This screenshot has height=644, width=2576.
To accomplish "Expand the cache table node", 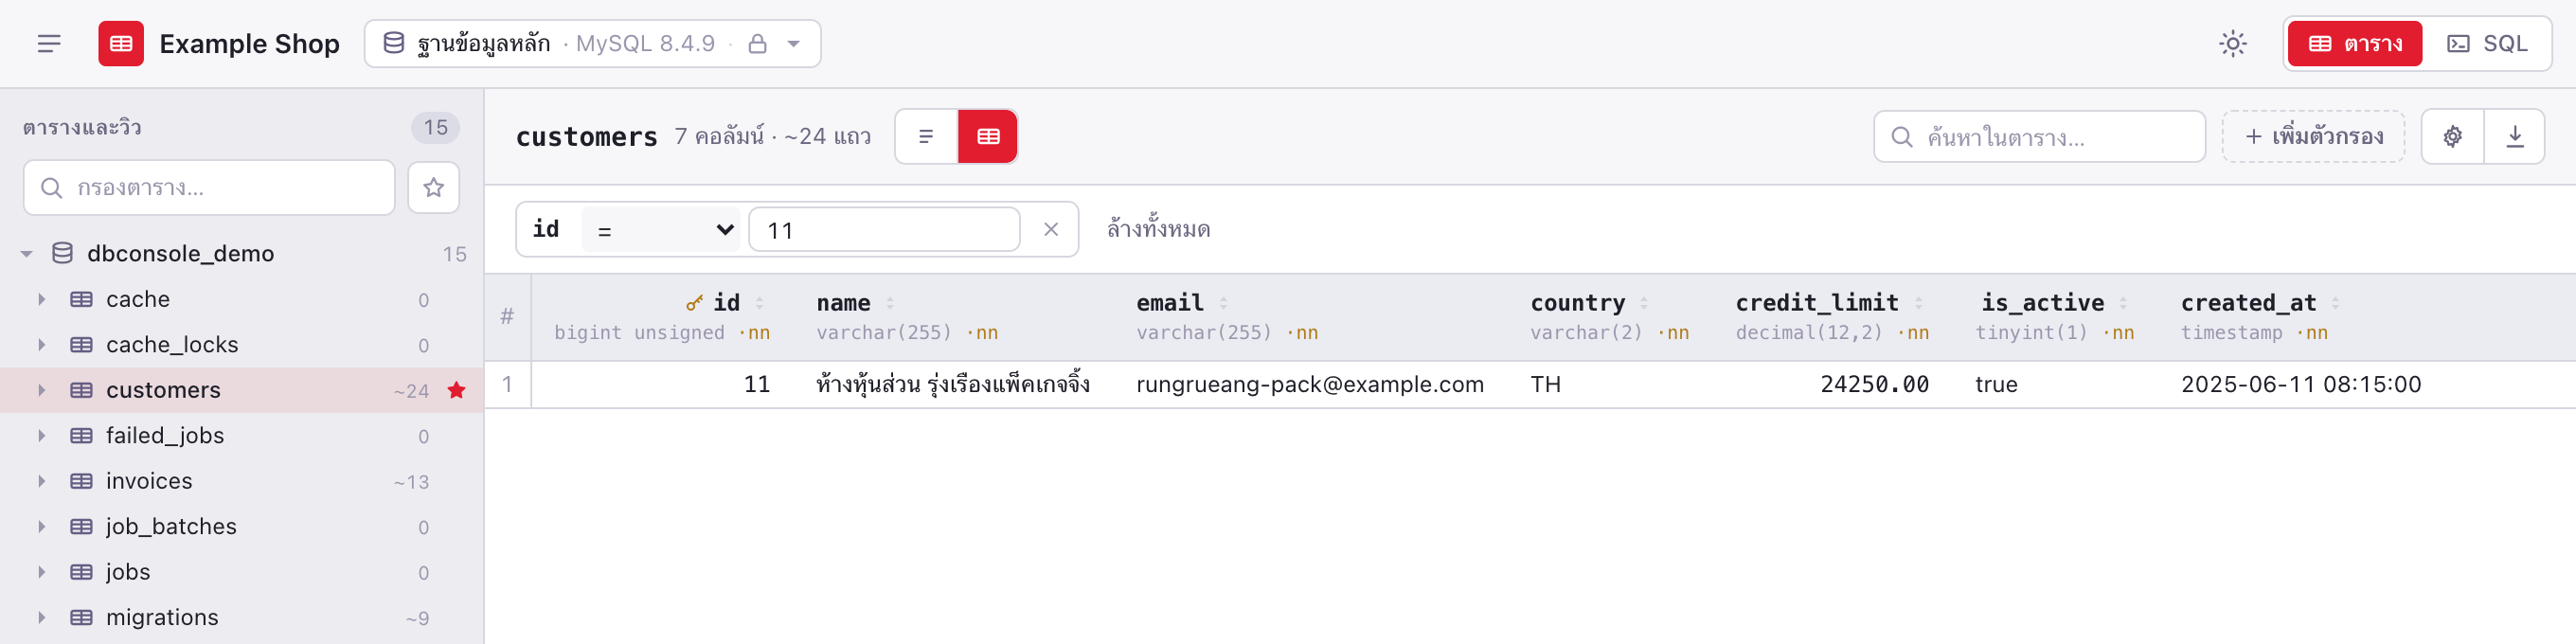I will pos(42,300).
